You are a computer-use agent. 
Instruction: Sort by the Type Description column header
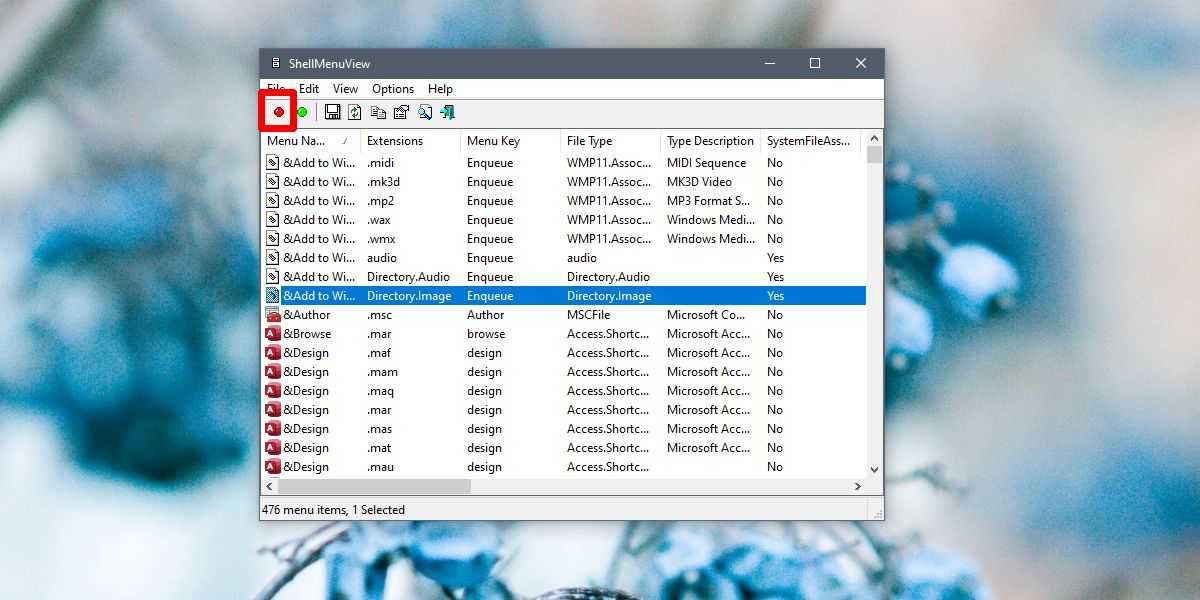click(x=710, y=141)
